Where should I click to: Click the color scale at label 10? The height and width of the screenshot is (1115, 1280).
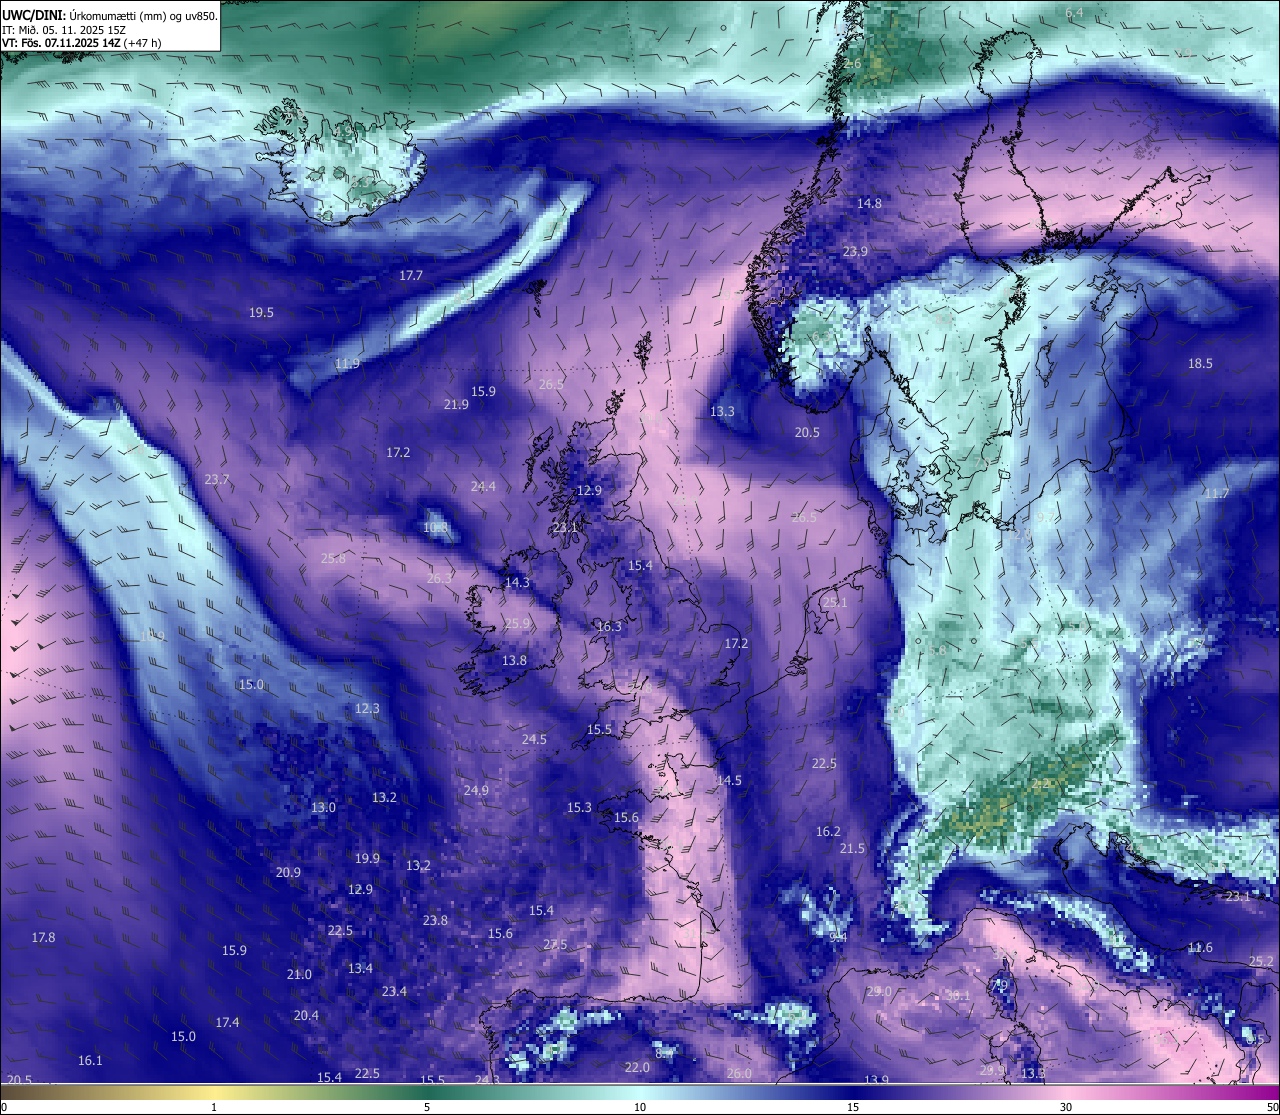tap(640, 1107)
